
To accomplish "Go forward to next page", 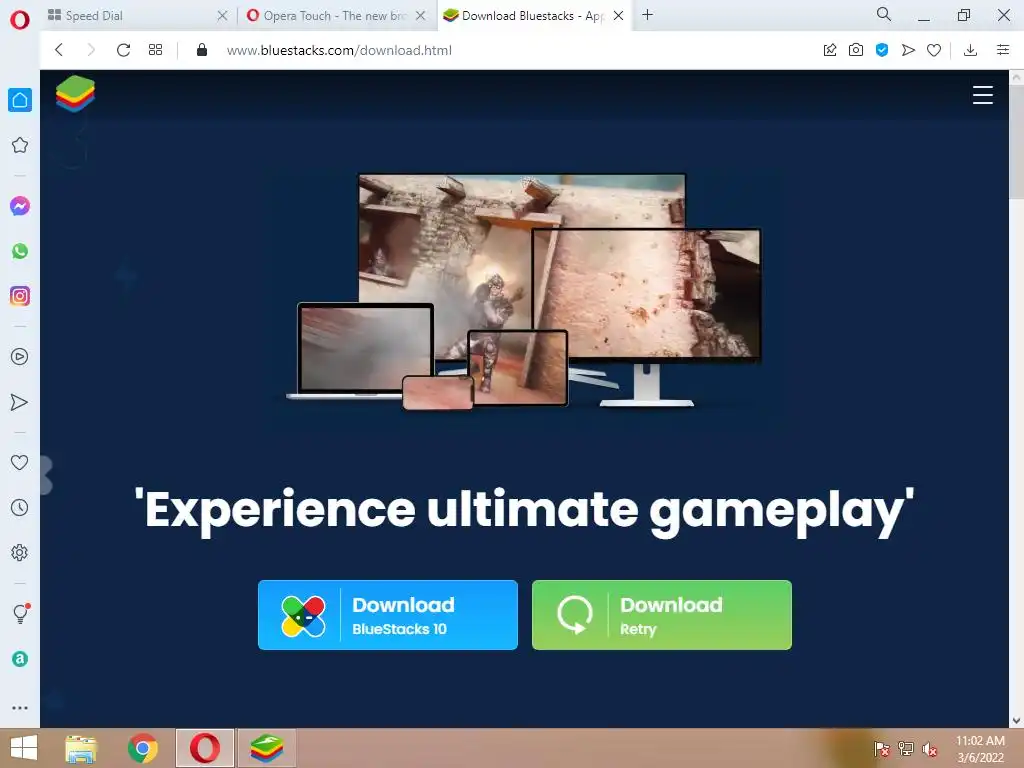I will (91, 50).
